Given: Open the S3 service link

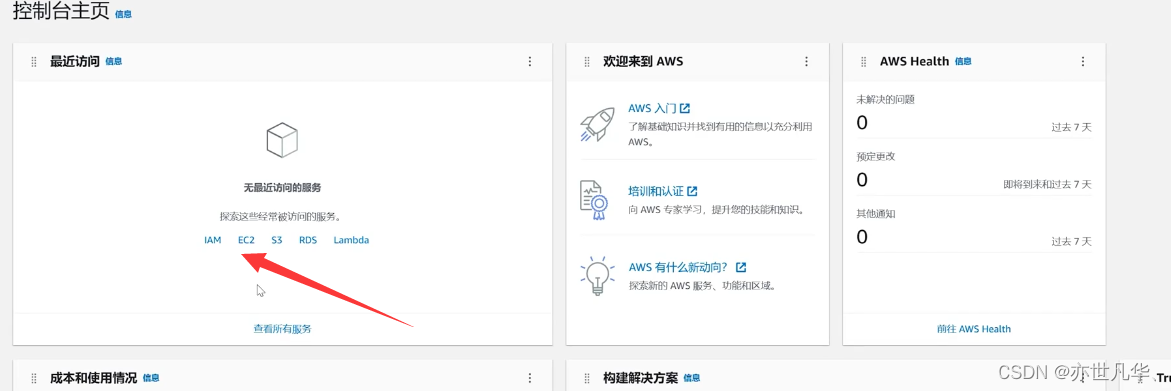Looking at the screenshot, I should click(x=277, y=240).
